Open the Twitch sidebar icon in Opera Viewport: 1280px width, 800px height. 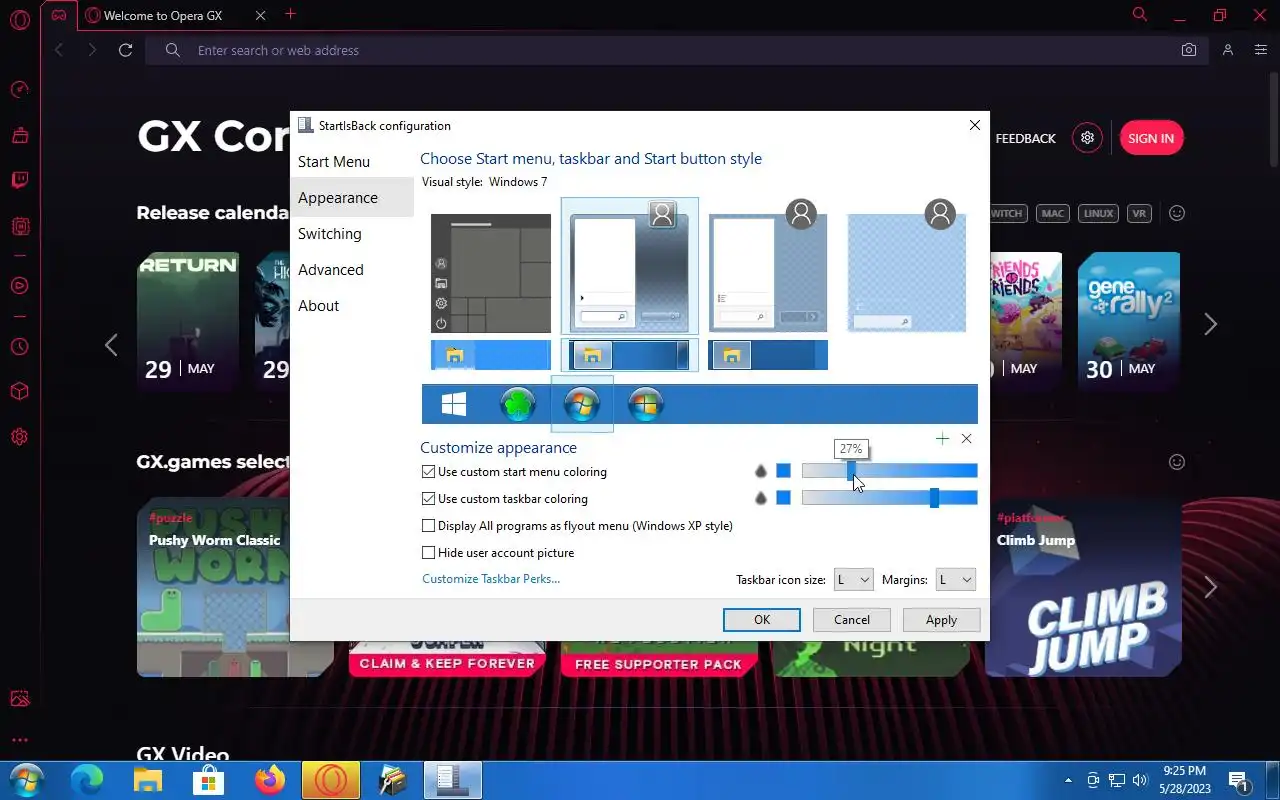point(19,181)
